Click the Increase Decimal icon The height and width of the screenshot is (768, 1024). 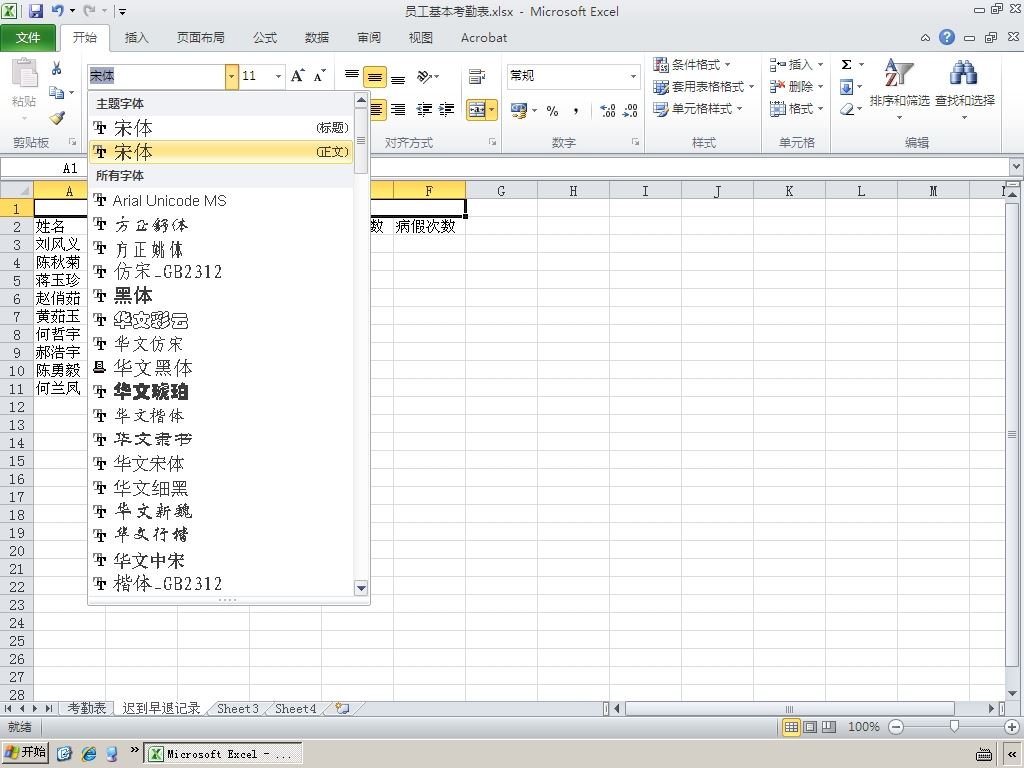pos(607,111)
